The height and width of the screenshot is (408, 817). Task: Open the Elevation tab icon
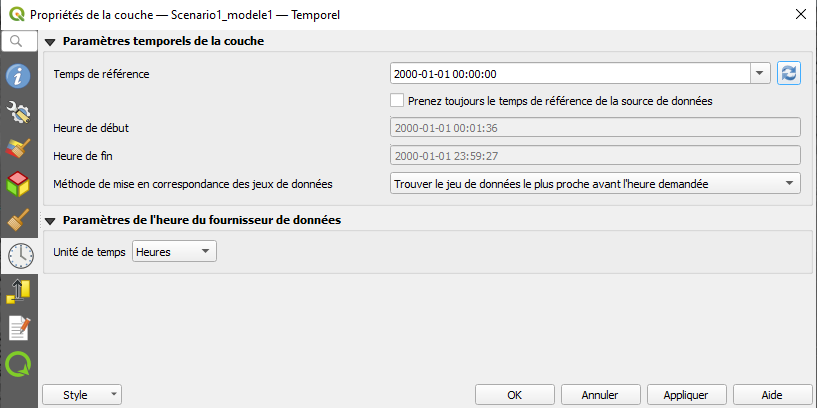(x=18, y=292)
